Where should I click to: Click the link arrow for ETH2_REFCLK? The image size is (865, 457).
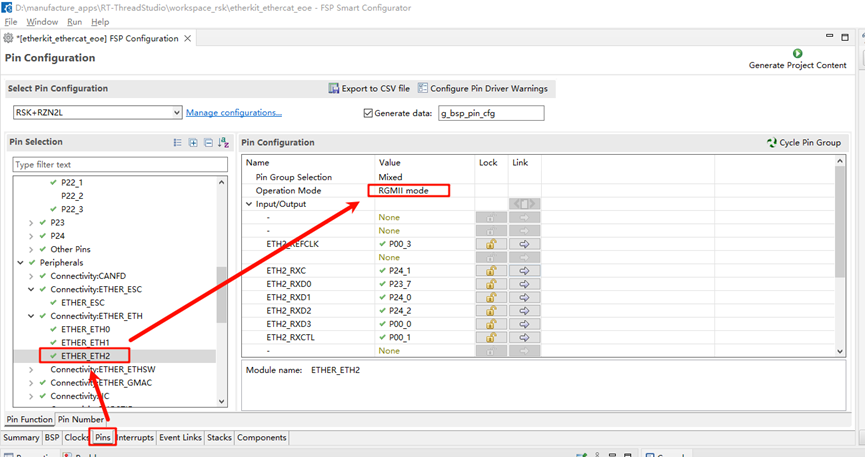[x=524, y=244]
